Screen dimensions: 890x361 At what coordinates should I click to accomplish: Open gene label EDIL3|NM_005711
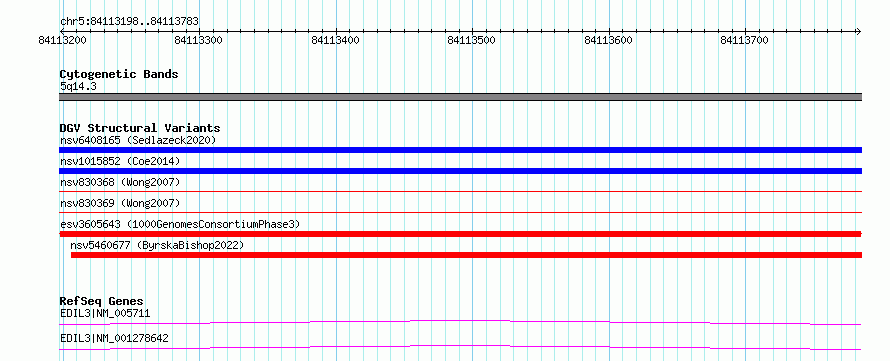pos(105,313)
